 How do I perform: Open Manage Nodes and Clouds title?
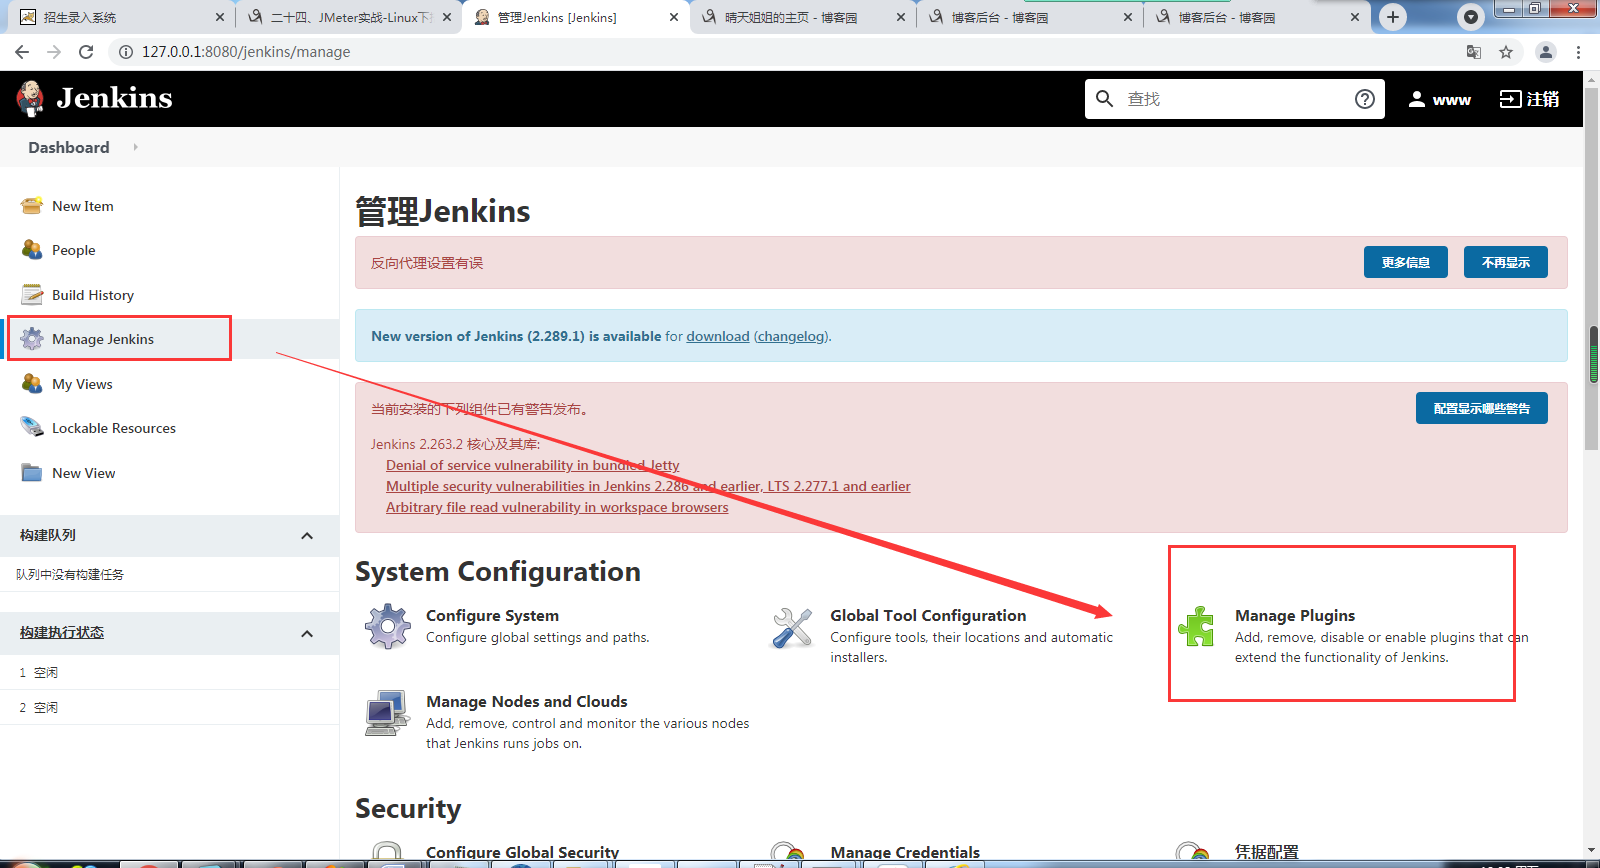pyautogui.click(x=527, y=702)
